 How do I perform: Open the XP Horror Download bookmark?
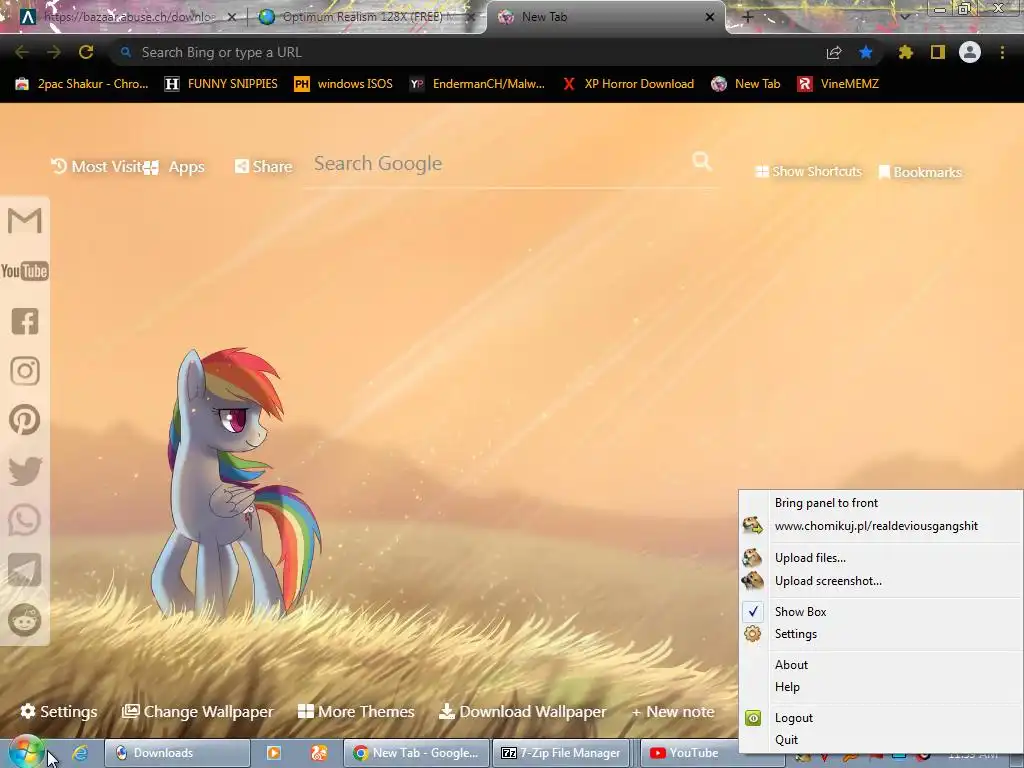click(628, 84)
